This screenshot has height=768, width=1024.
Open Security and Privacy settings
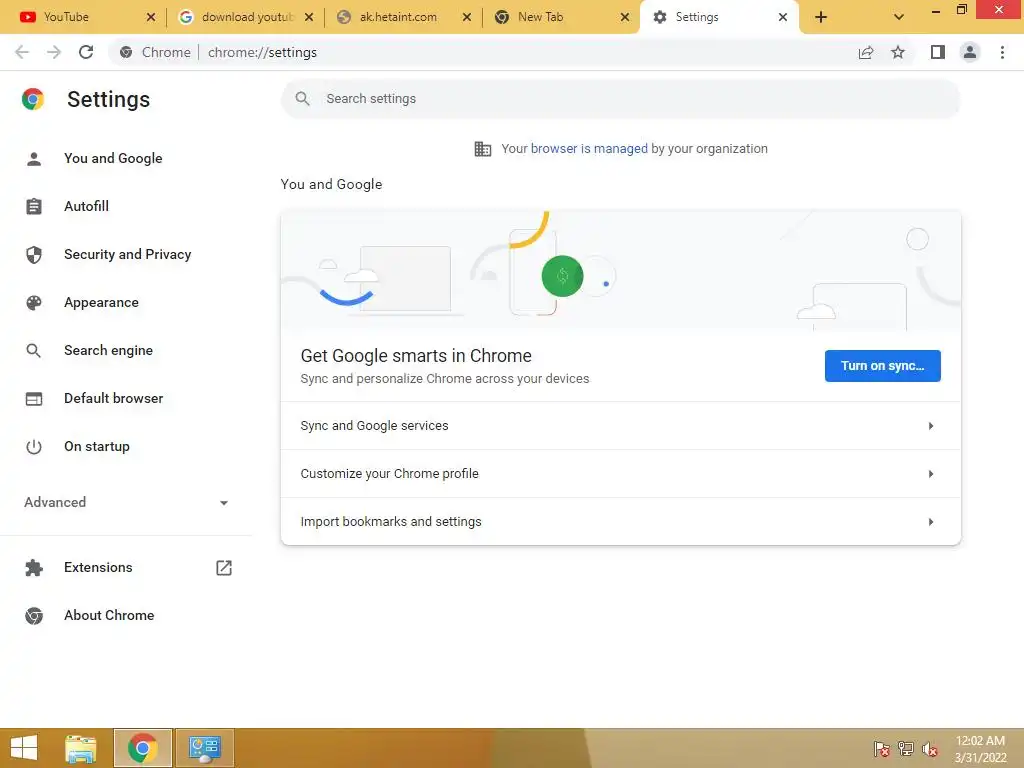tap(127, 255)
